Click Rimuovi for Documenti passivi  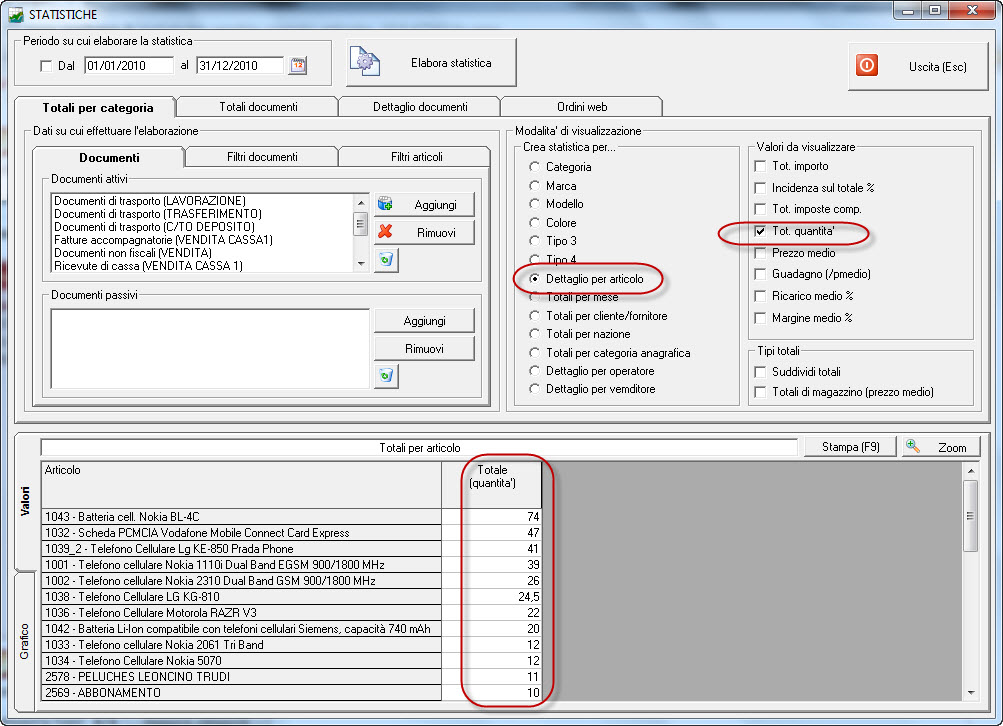pos(424,349)
